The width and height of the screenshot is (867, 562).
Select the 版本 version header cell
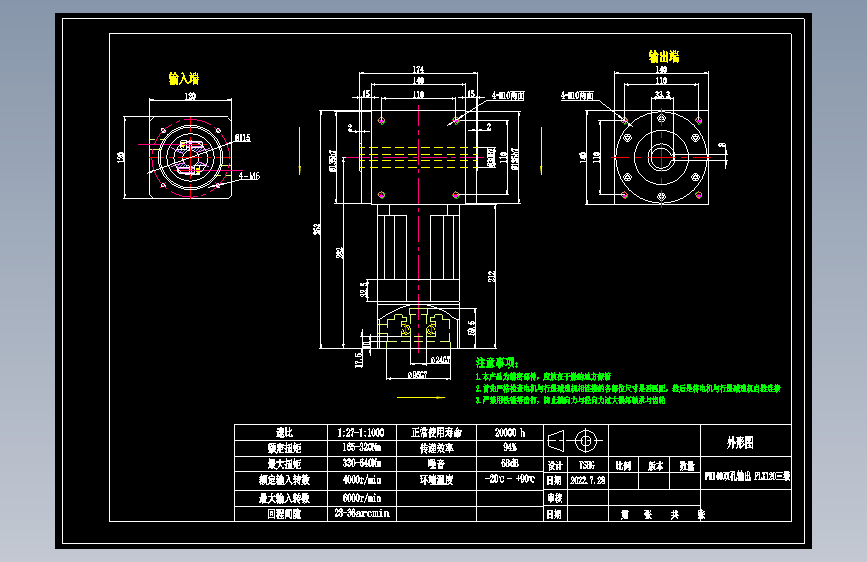(x=655, y=466)
